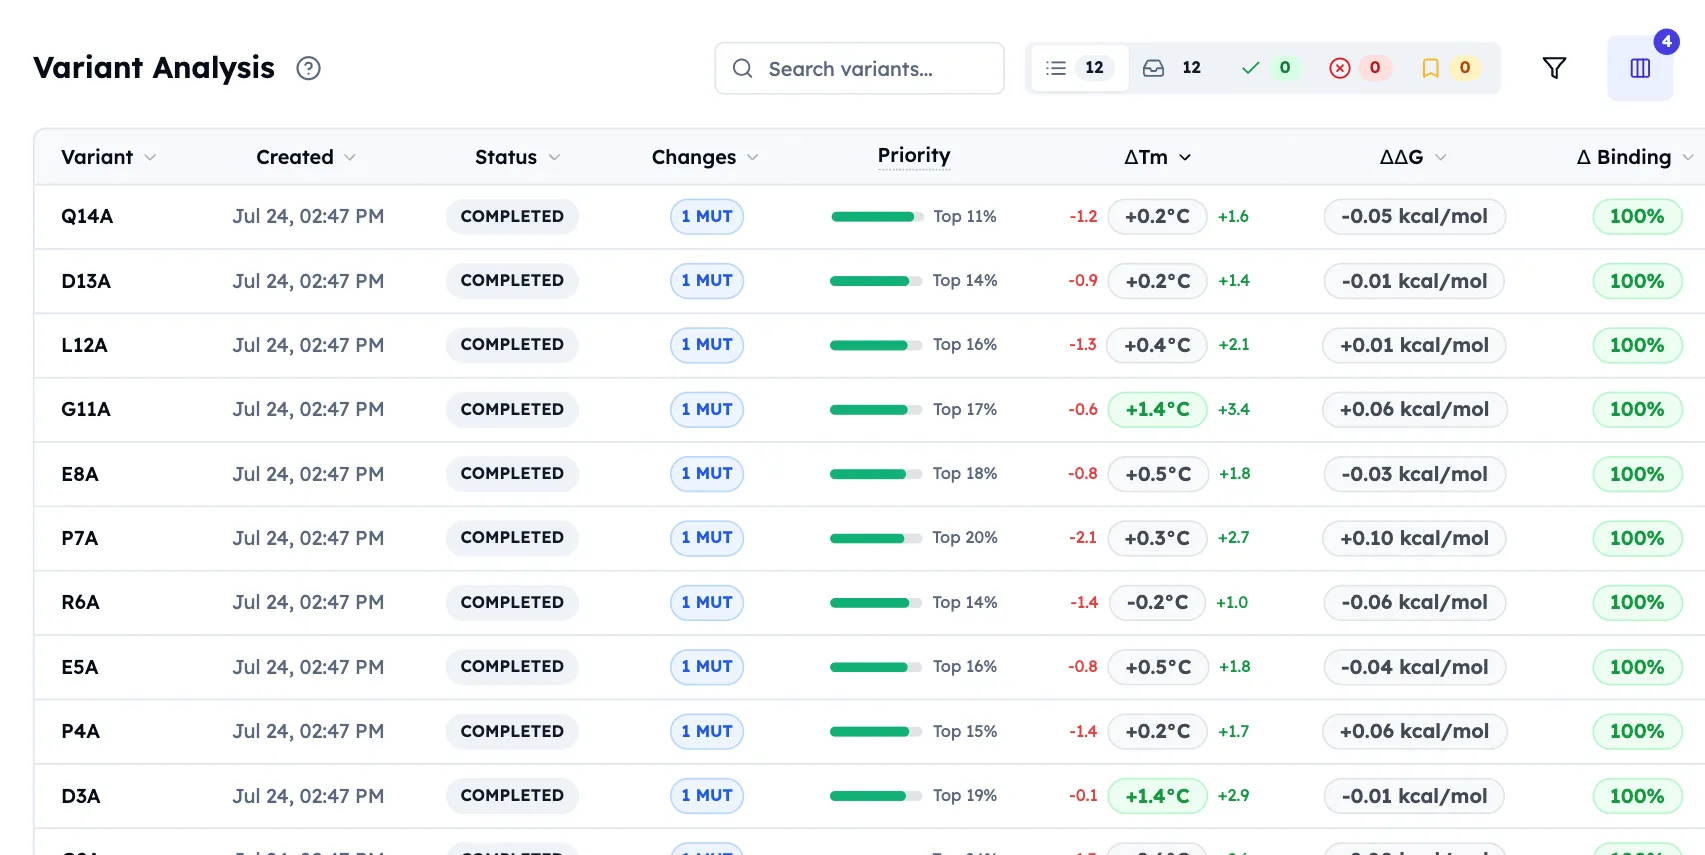This screenshot has width=1705, height=855.
Task: Click the help icon beside Variant Analysis
Action: (308, 68)
